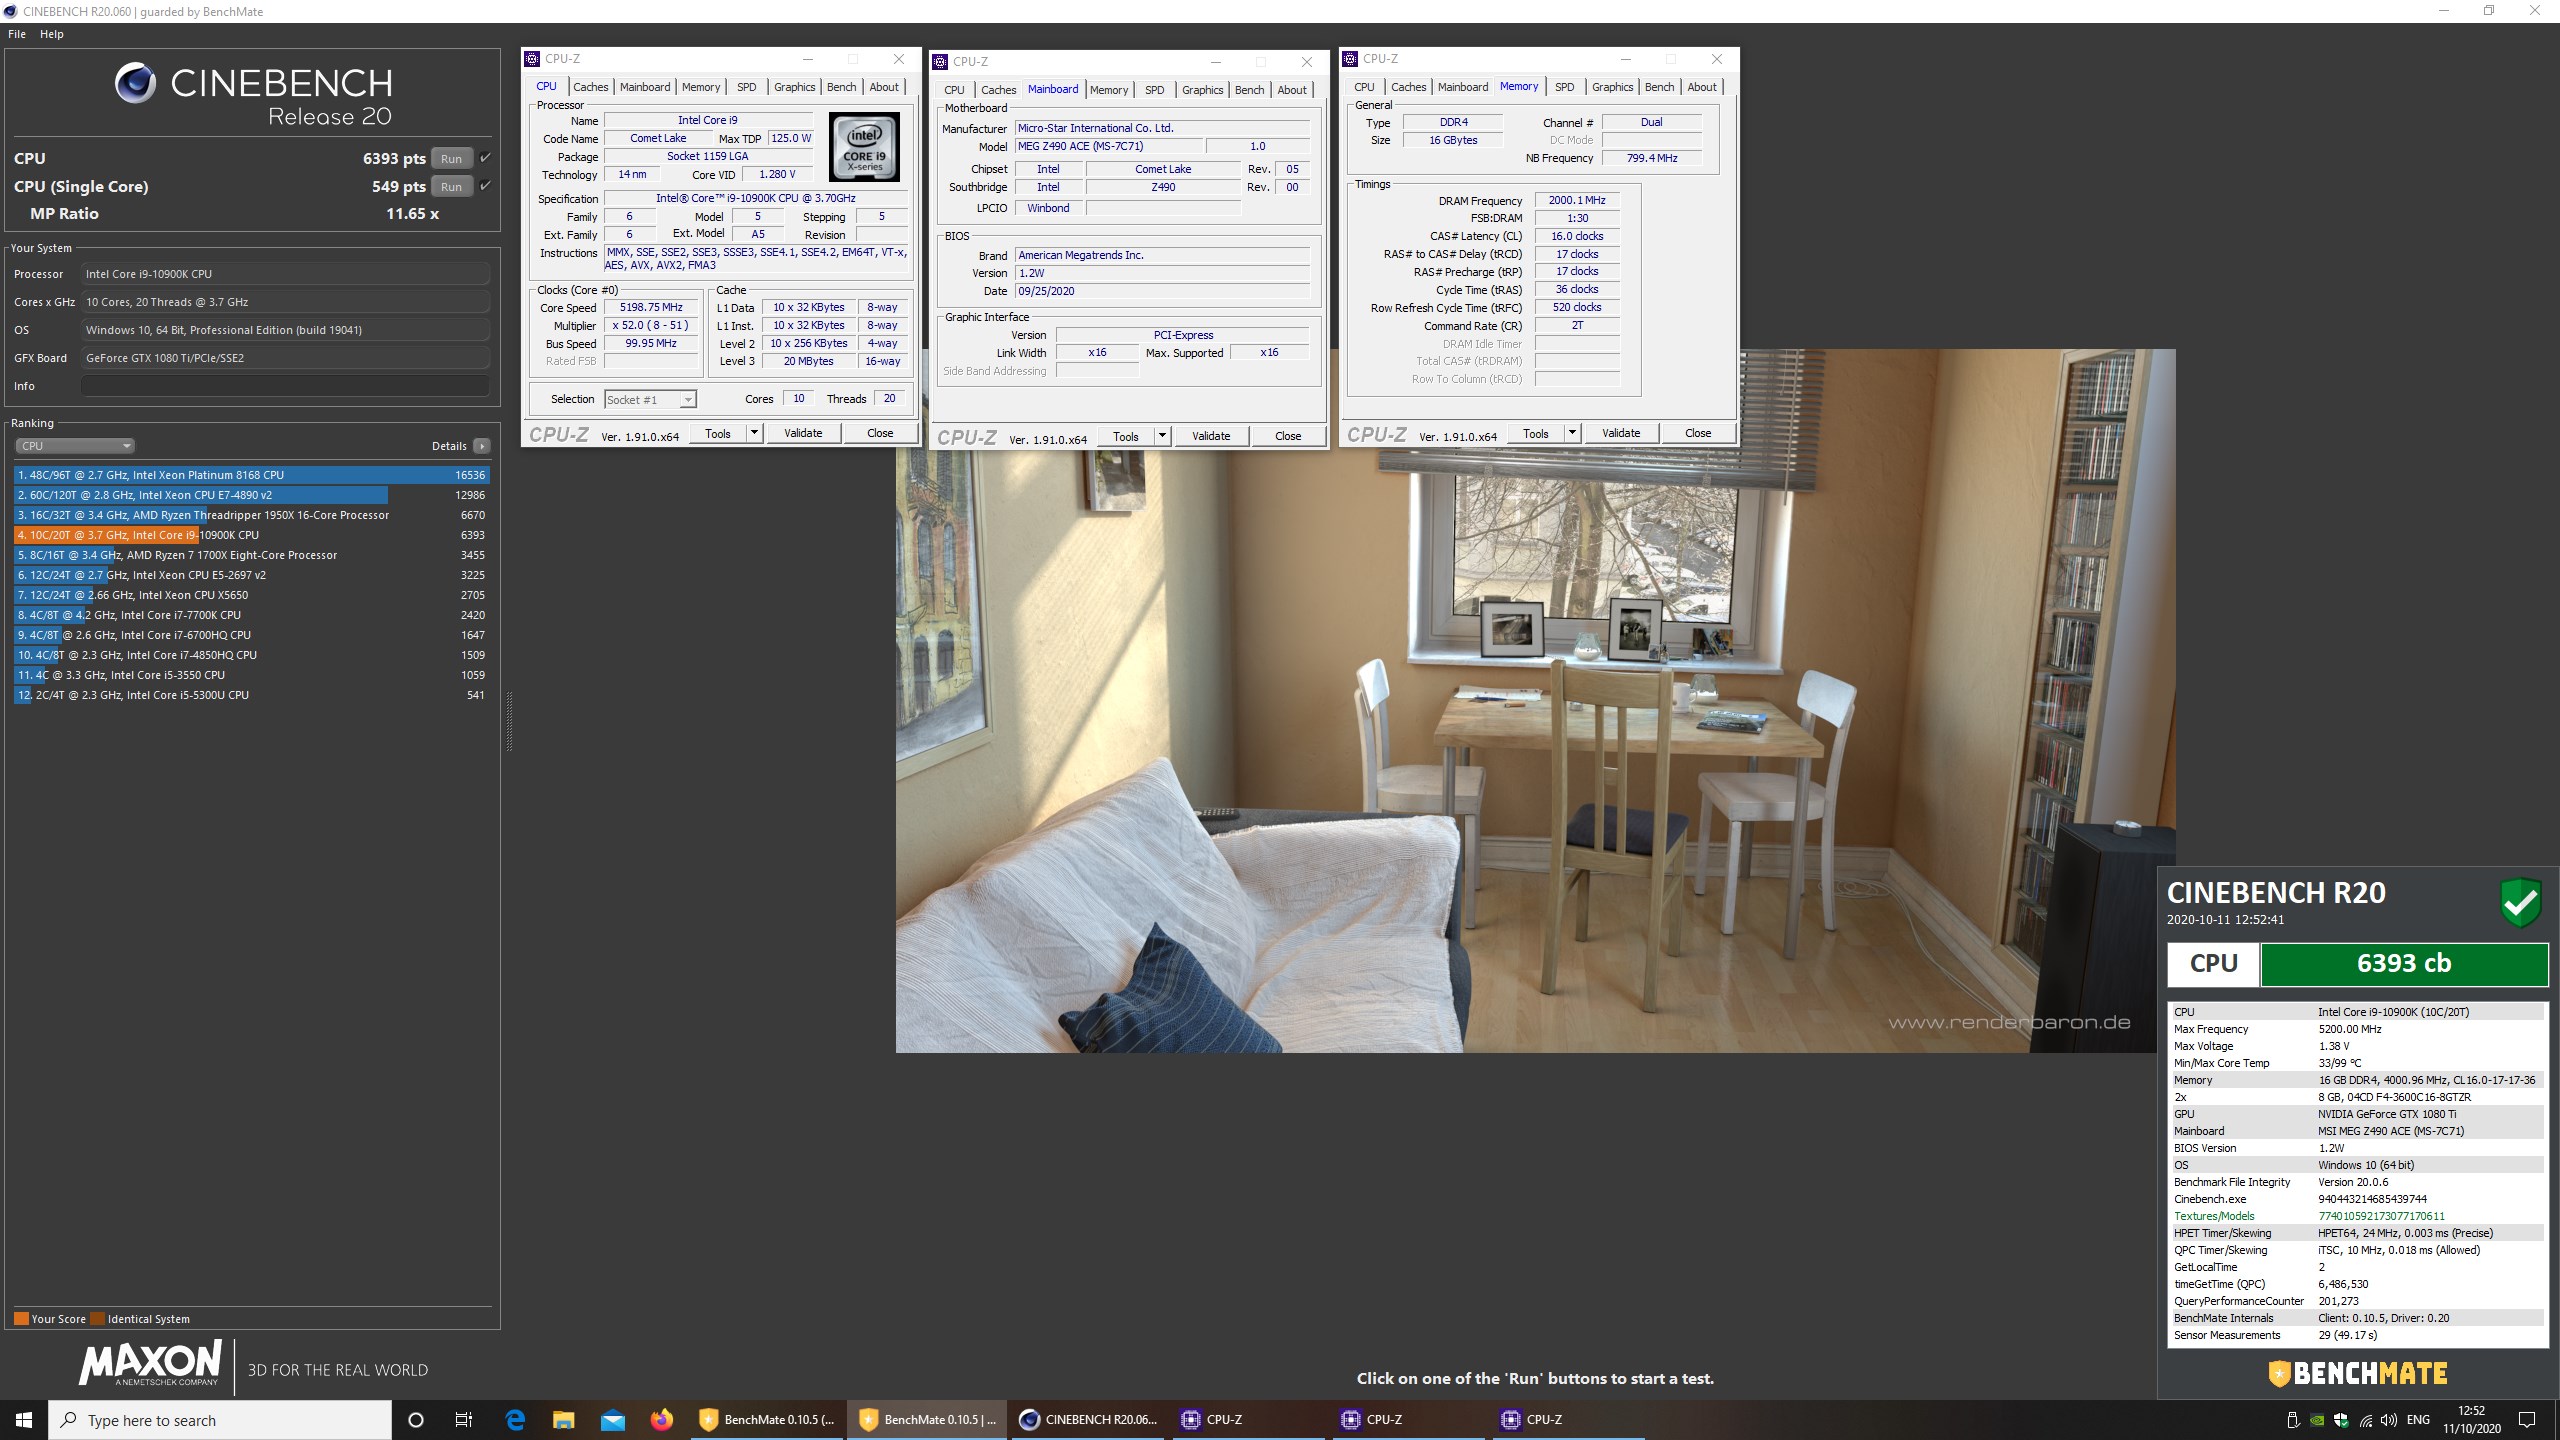Click the Mainboard CPU-Z window title icon
Image resolution: width=2560 pixels, height=1440 pixels.
point(941,62)
